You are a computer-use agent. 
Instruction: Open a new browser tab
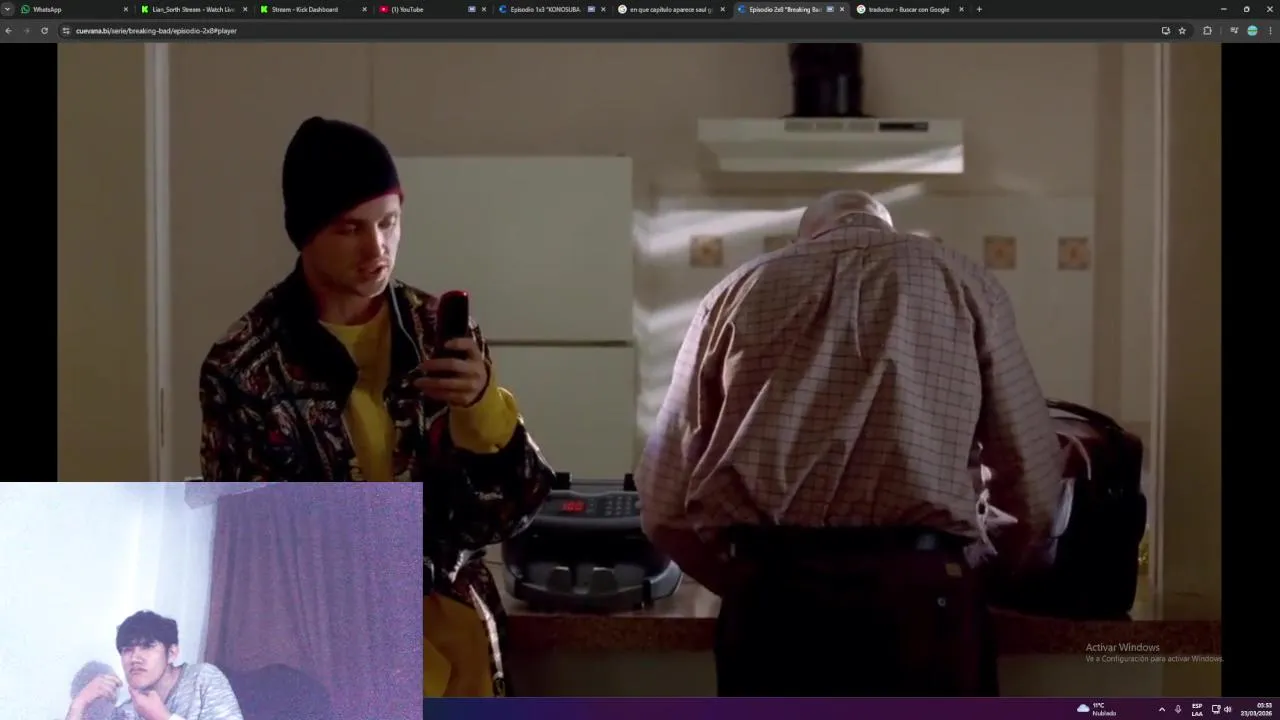click(x=979, y=9)
